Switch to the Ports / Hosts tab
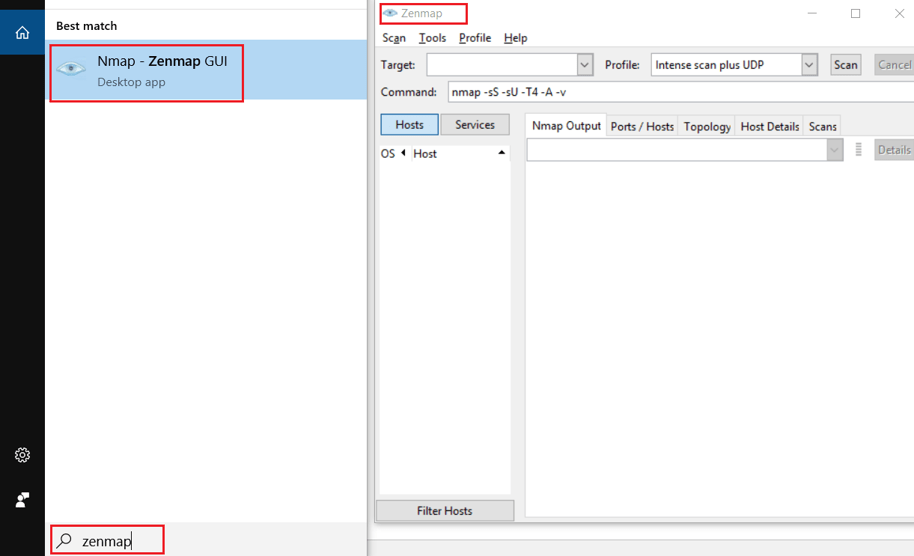Viewport: 914px width, 556px height. pyautogui.click(x=642, y=126)
